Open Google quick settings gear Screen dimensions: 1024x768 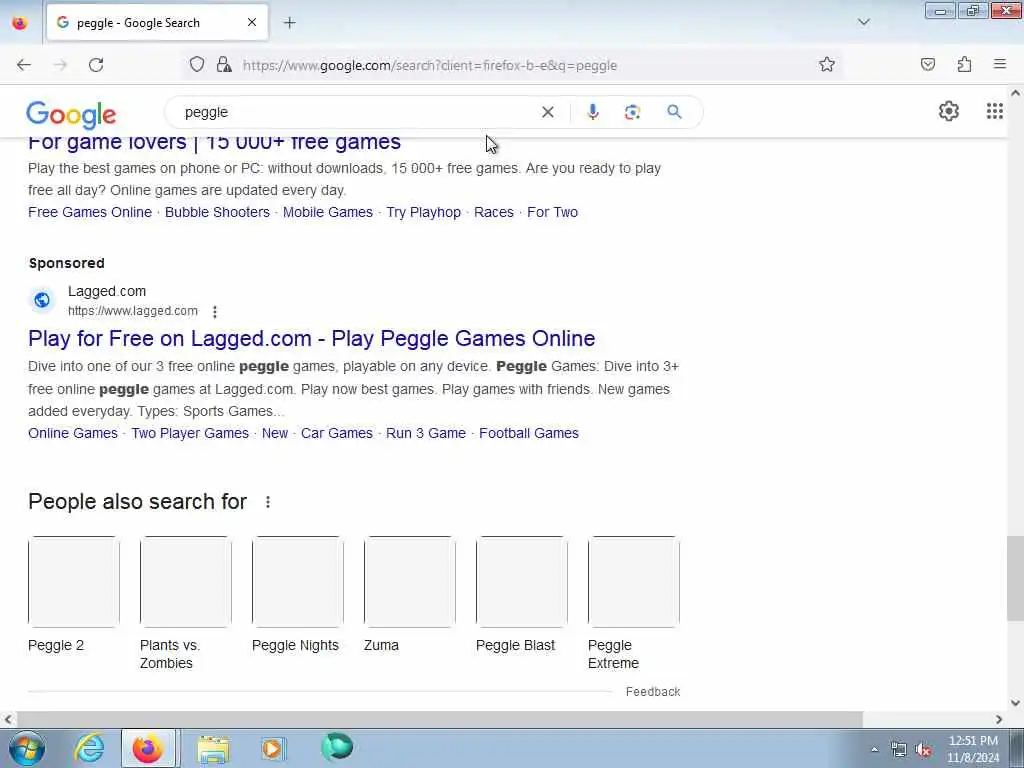point(949,112)
